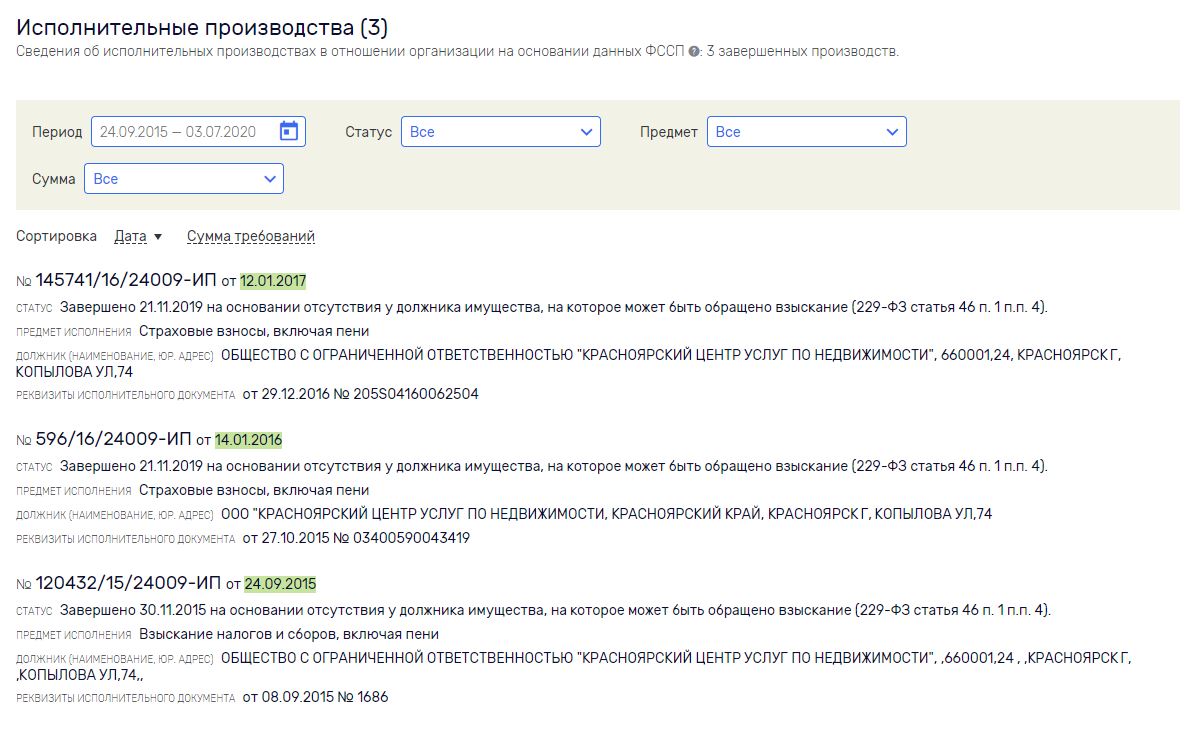Click the highlighted date 24.09.2015
The image size is (1197, 745).
coord(280,584)
